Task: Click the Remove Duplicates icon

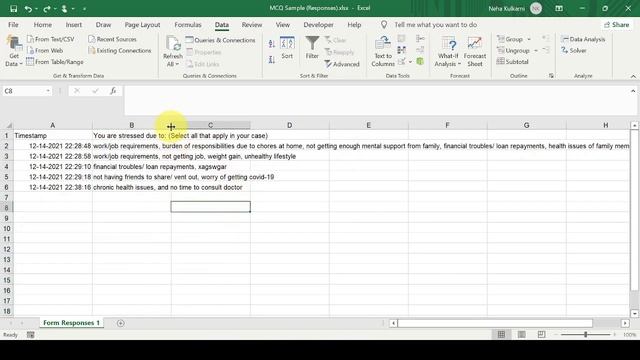Action: 402,50
